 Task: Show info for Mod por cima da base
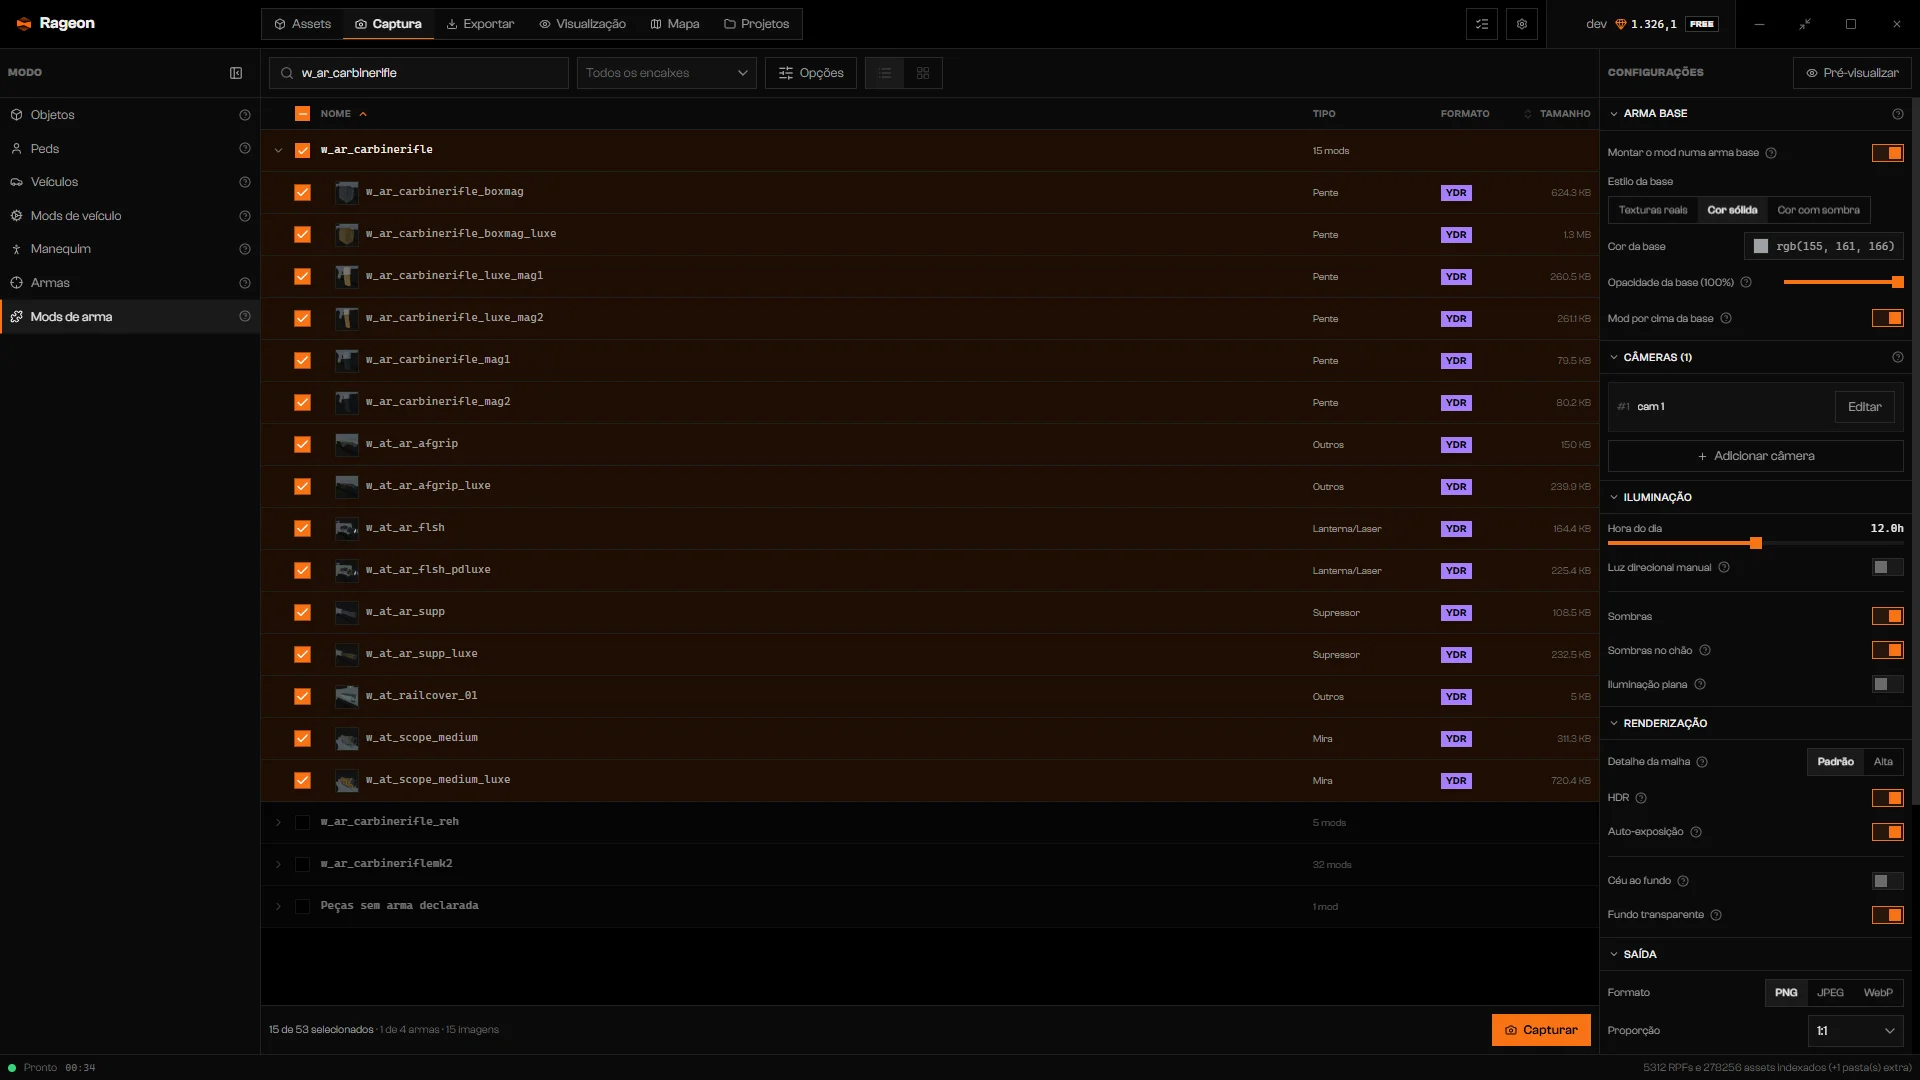pos(1726,319)
